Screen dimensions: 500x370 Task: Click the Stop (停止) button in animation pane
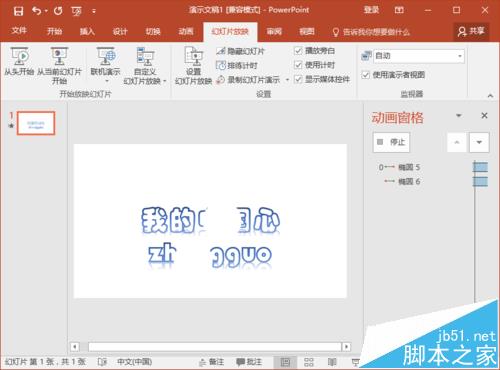[x=391, y=142]
